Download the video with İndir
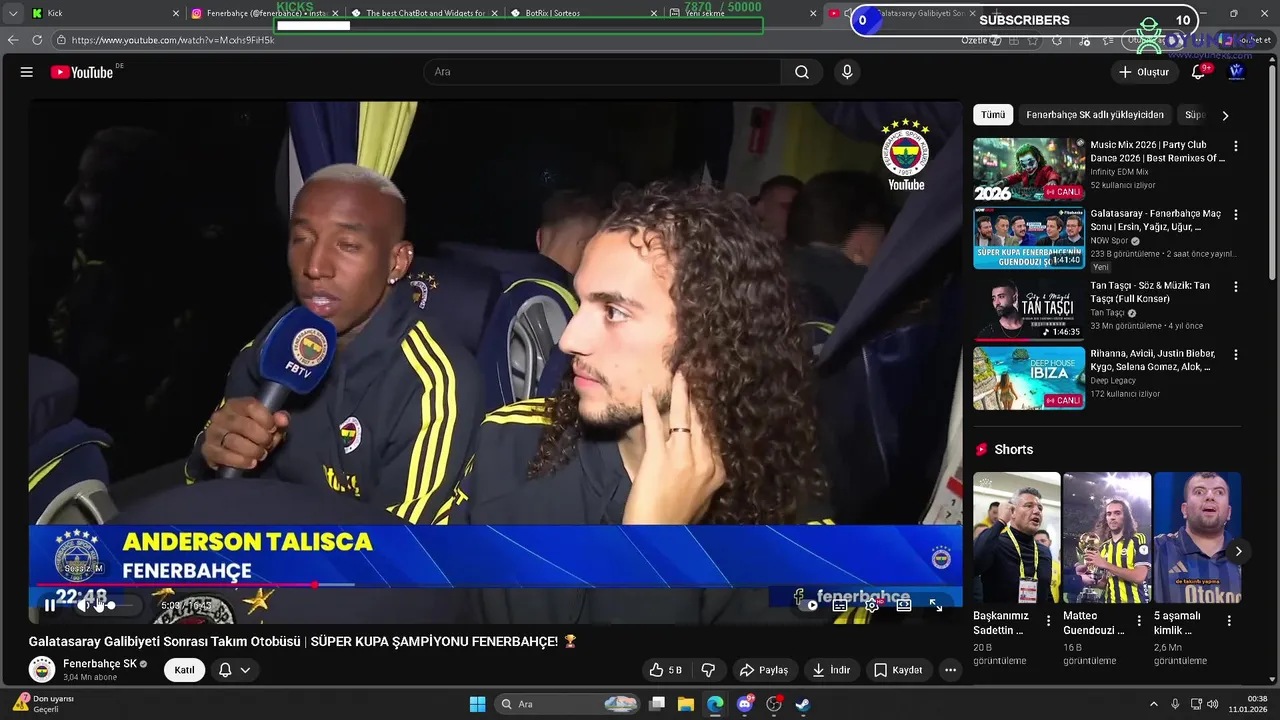Viewport: 1280px width, 720px height. click(830, 670)
